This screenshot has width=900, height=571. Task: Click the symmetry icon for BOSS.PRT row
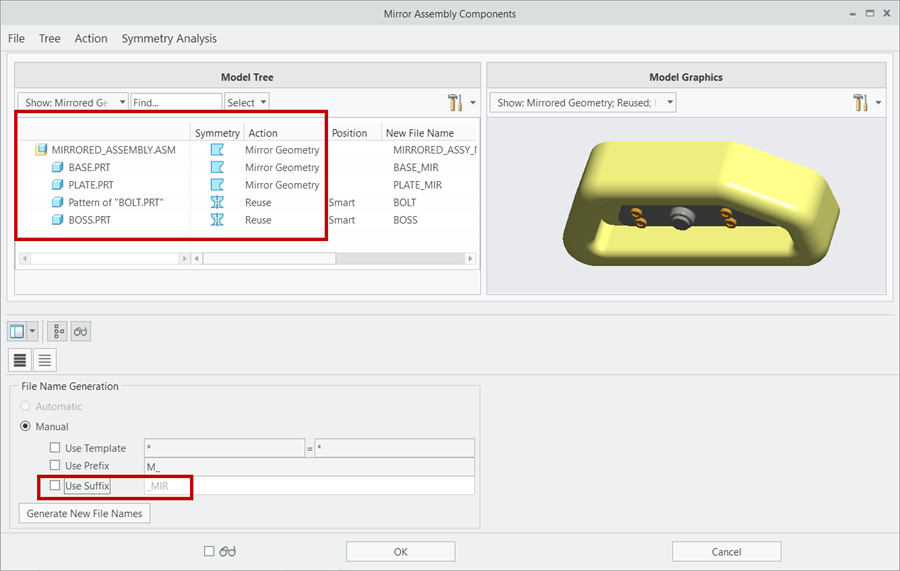coord(217,220)
